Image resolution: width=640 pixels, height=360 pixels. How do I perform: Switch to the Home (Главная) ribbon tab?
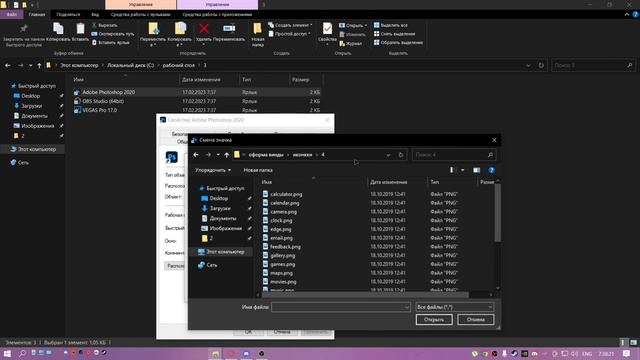tap(37, 14)
